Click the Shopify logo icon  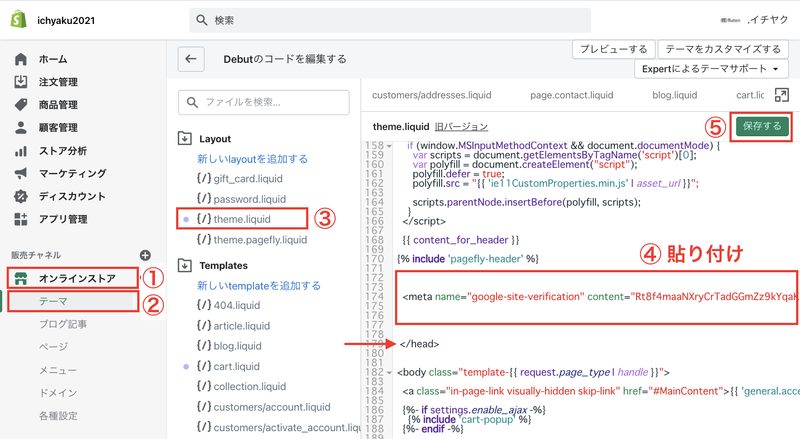(x=18, y=20)
